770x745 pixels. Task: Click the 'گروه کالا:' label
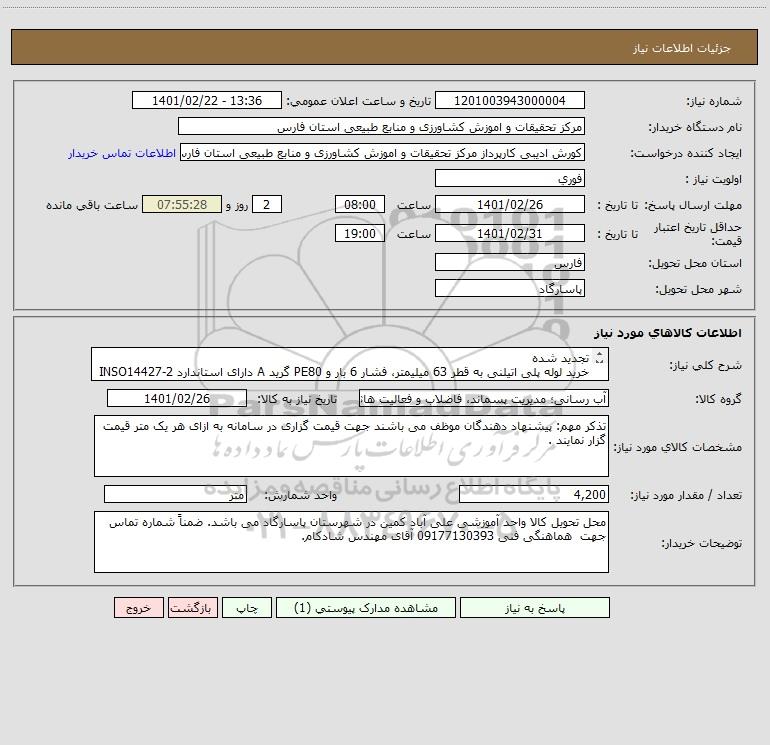718,399
